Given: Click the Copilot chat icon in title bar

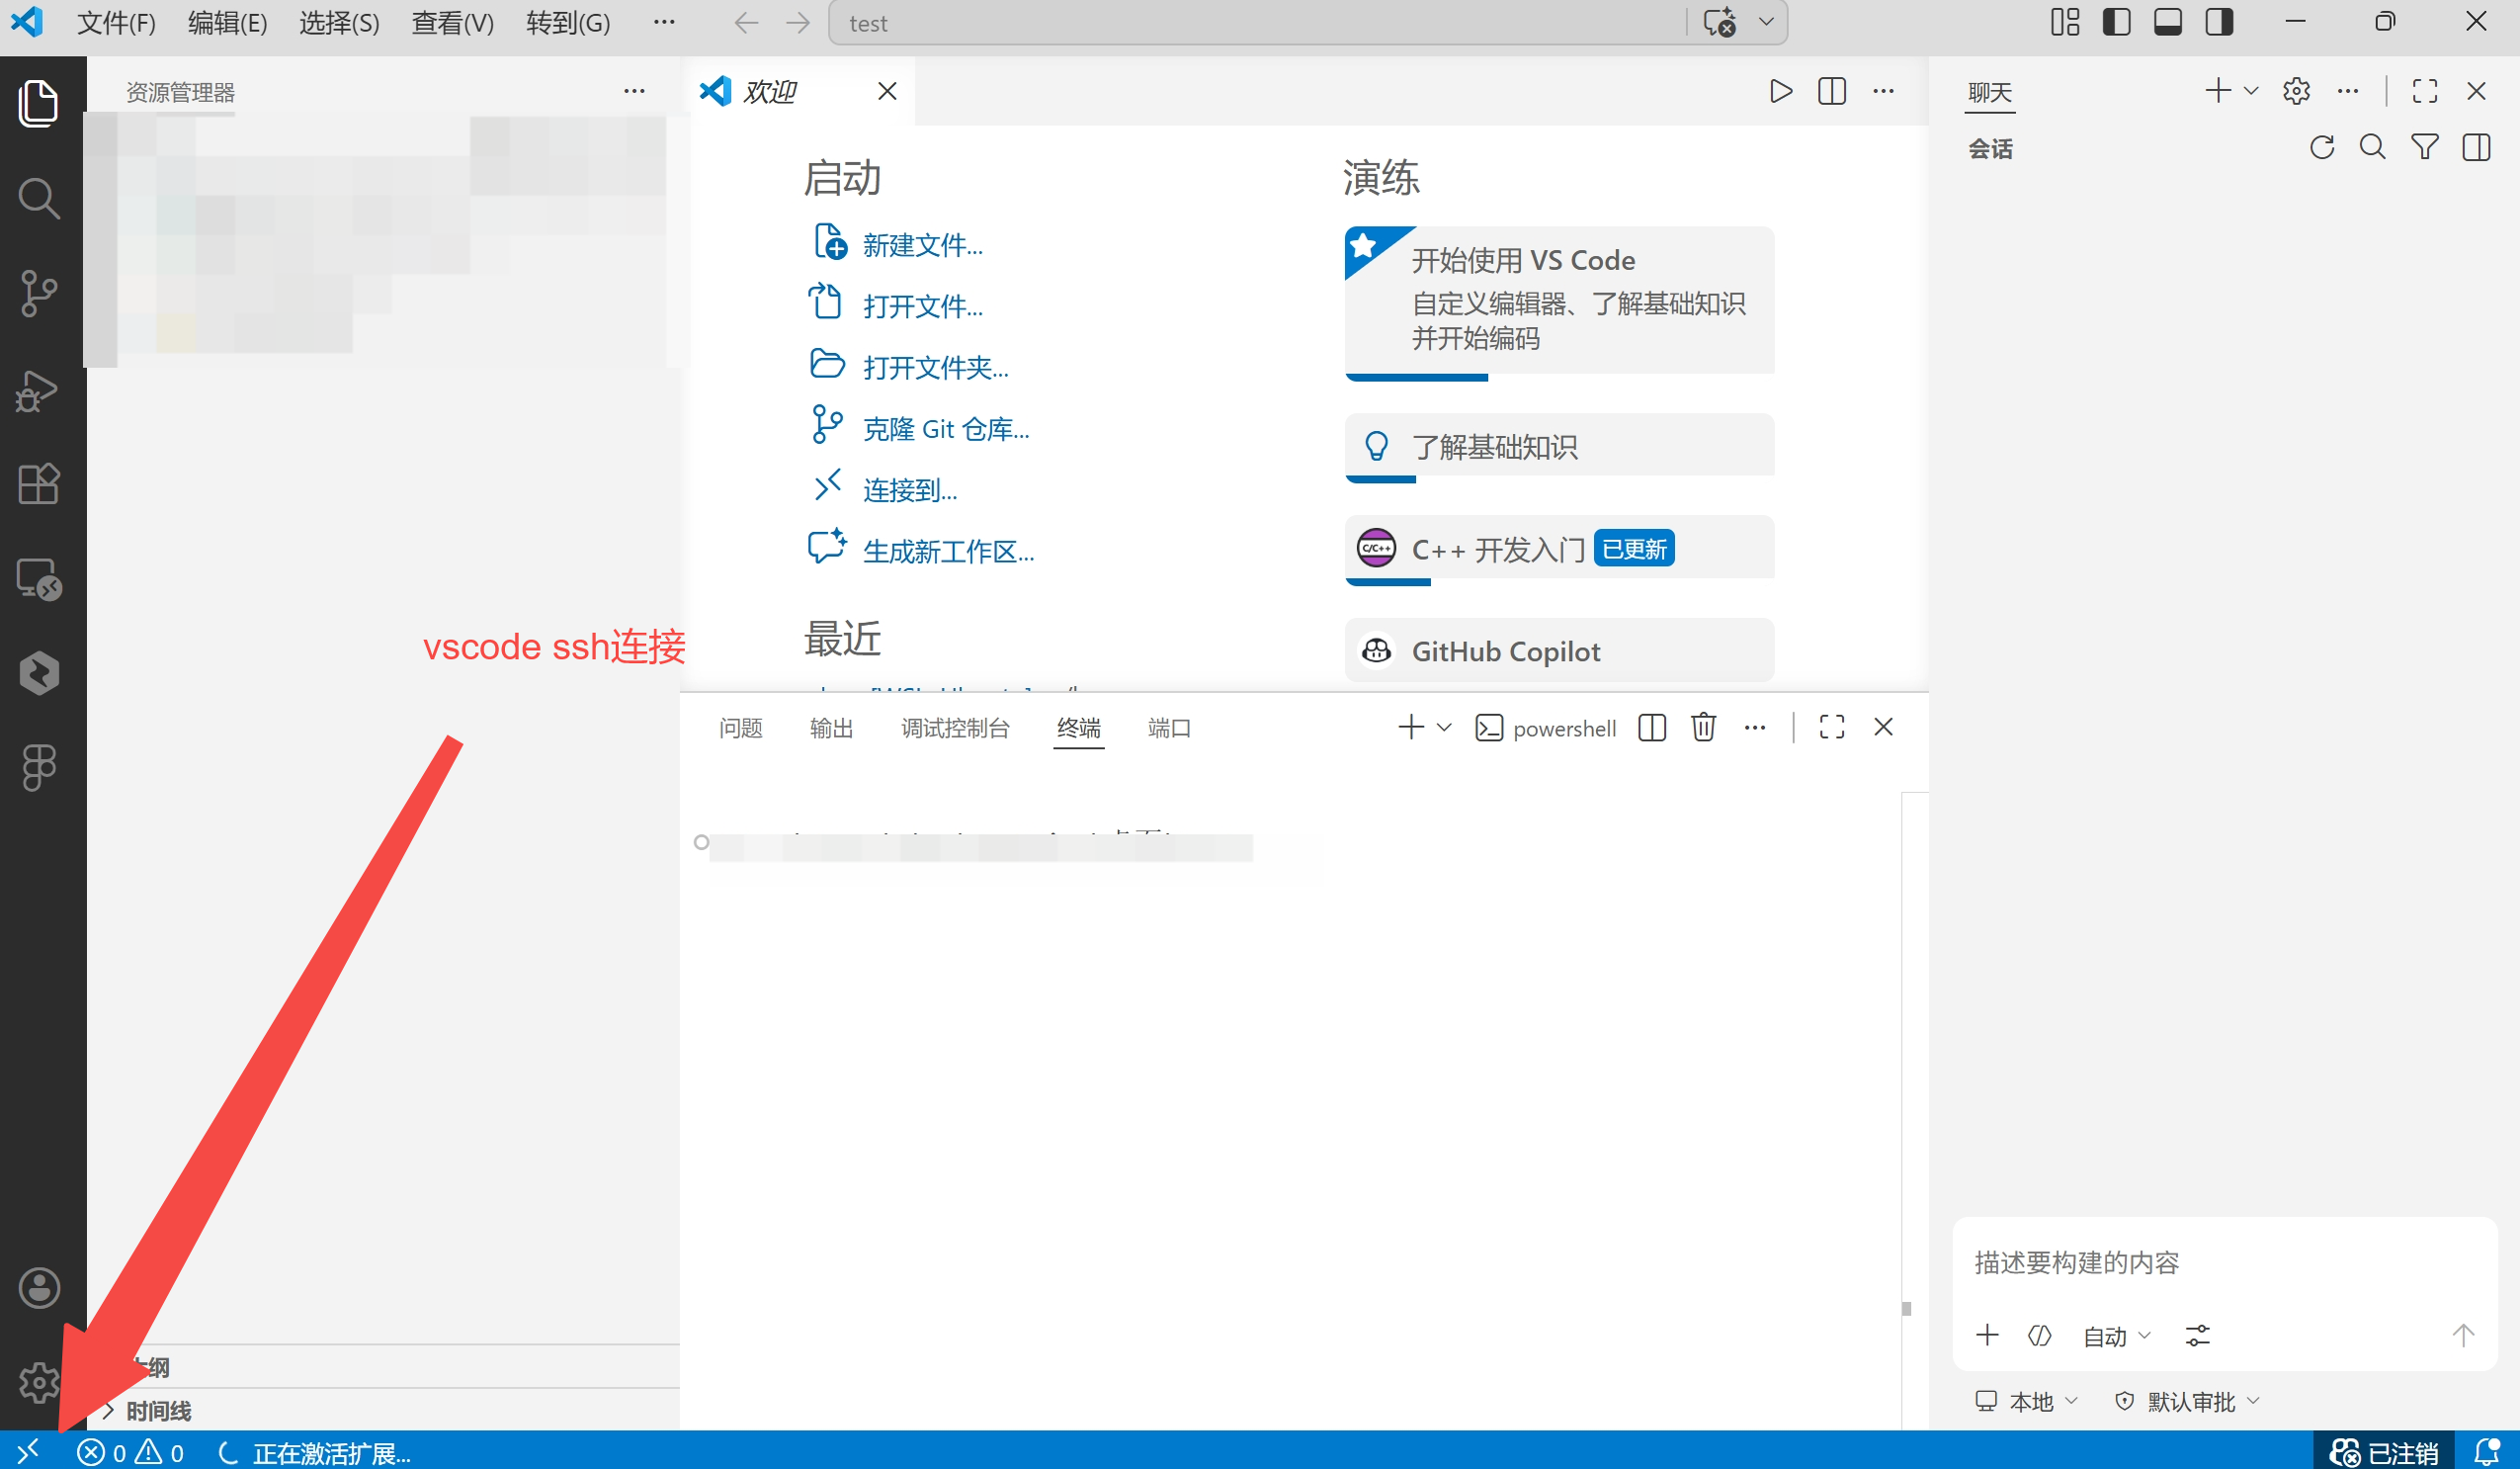Looking at the screenshot, I should coord(1719,22).
